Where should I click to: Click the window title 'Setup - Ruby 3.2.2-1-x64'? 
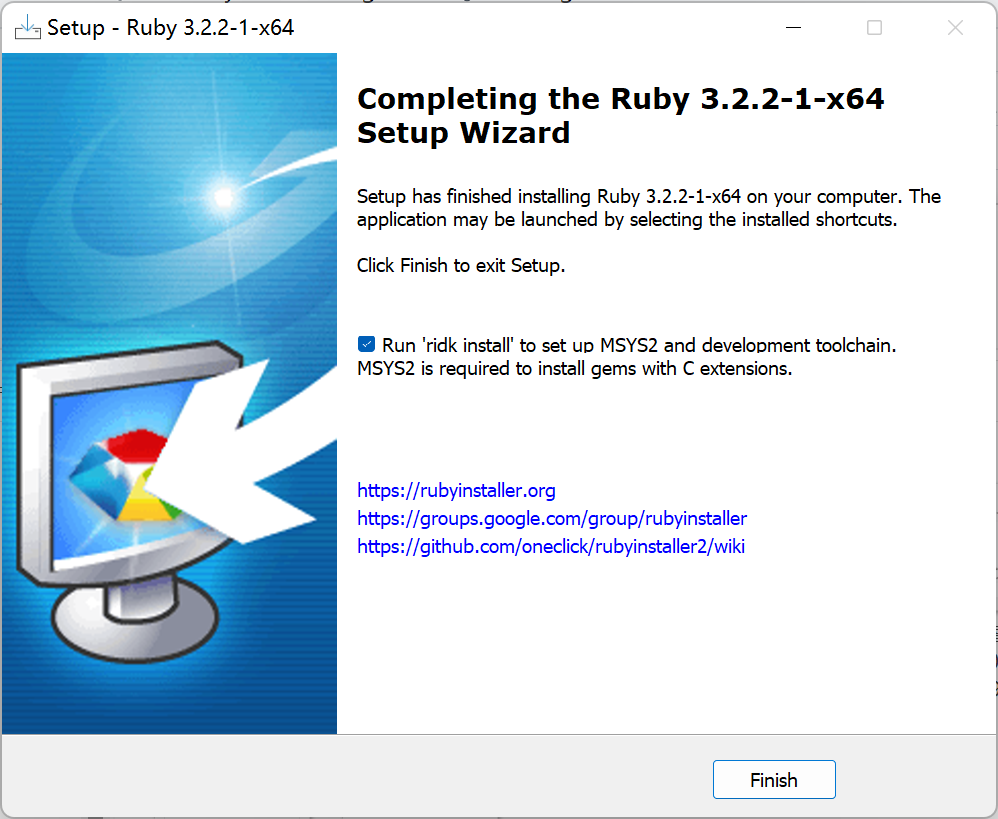pos(171,27)
